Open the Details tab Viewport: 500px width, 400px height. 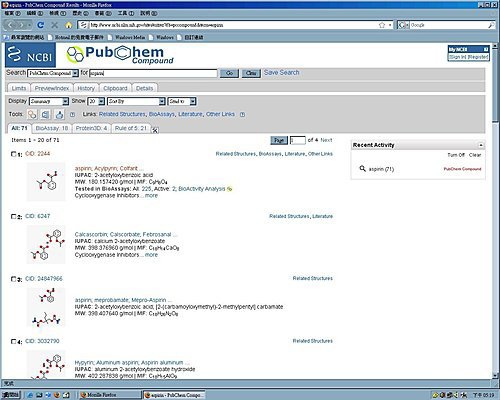click(145, 88)
